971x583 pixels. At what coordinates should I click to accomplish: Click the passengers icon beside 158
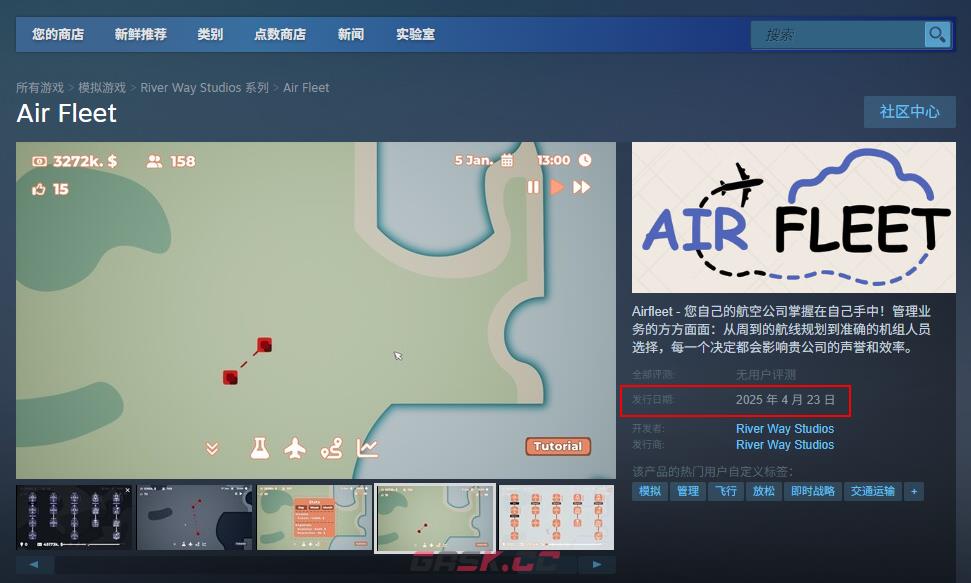154,161
